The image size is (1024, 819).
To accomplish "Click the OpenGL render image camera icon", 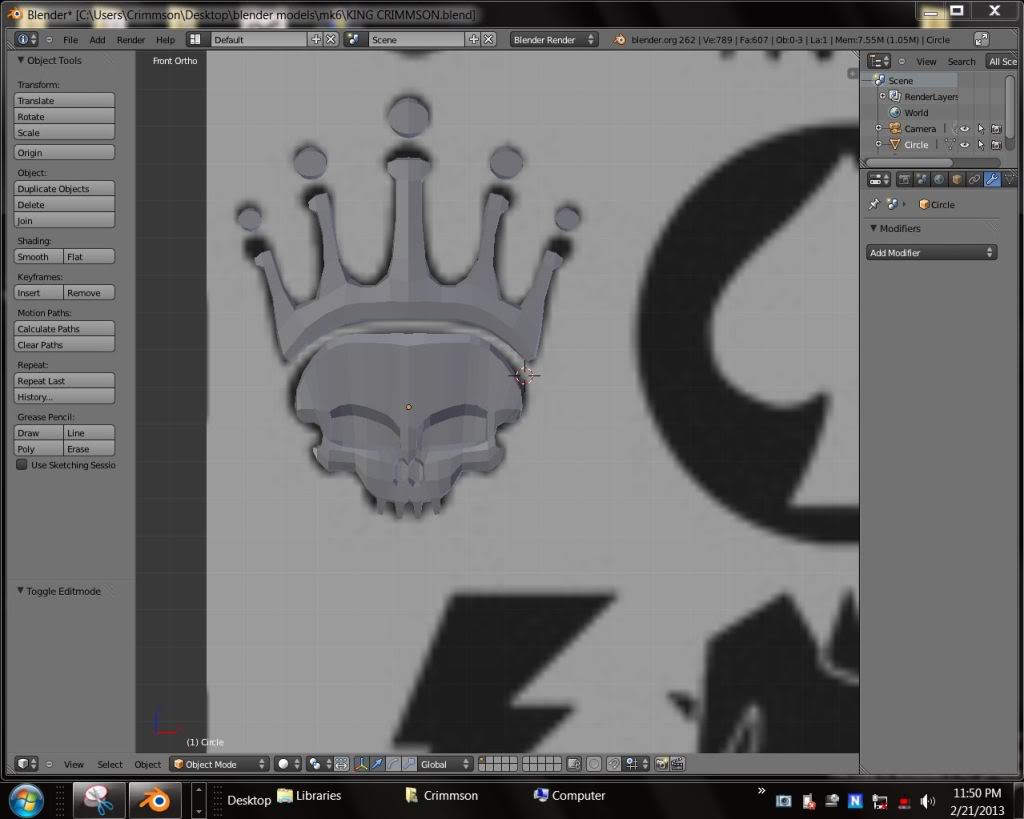I will 662,763.
